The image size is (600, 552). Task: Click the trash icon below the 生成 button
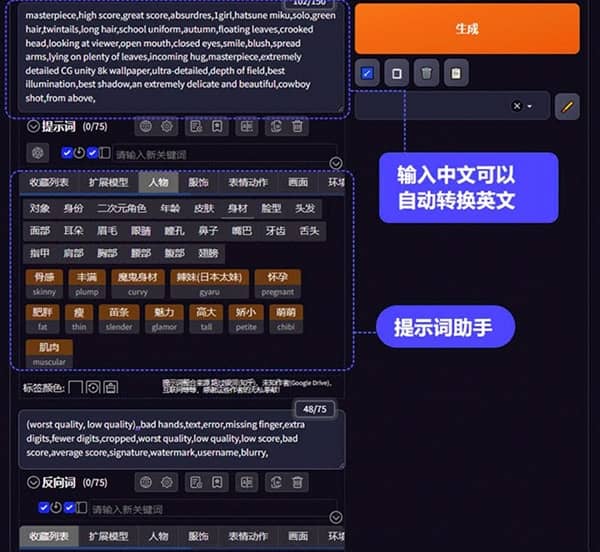pyautogui.click(x=426, y=73)
